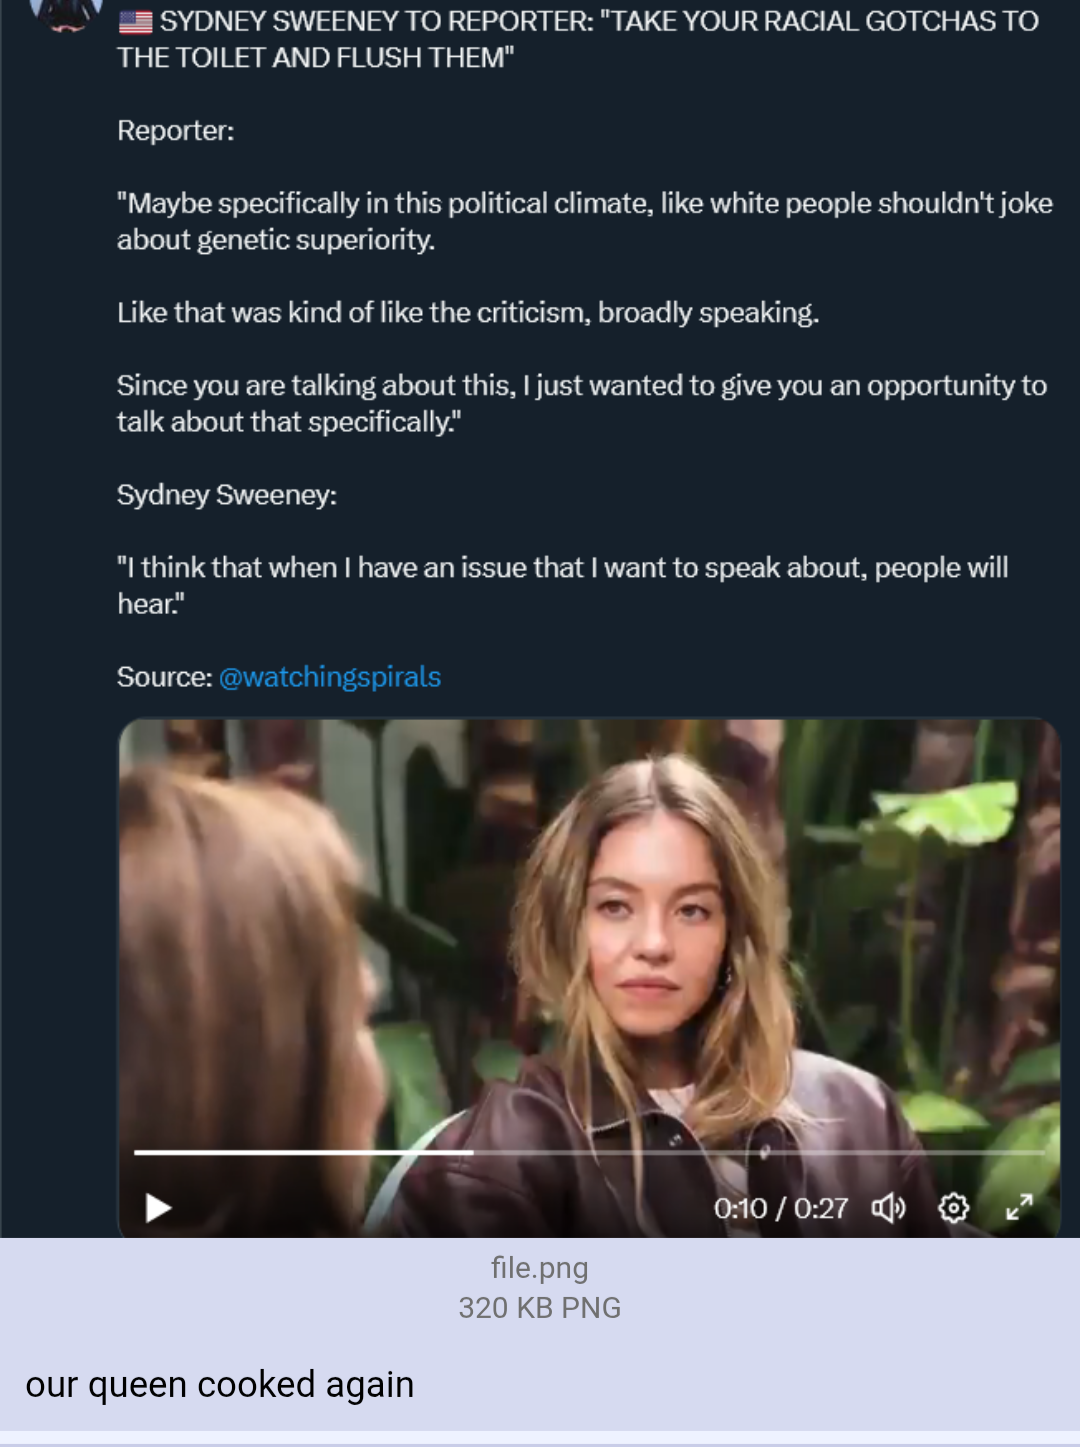Select the "our queen cooked again" message
1080x1447 pixels.
click(x=220, y=1385)
